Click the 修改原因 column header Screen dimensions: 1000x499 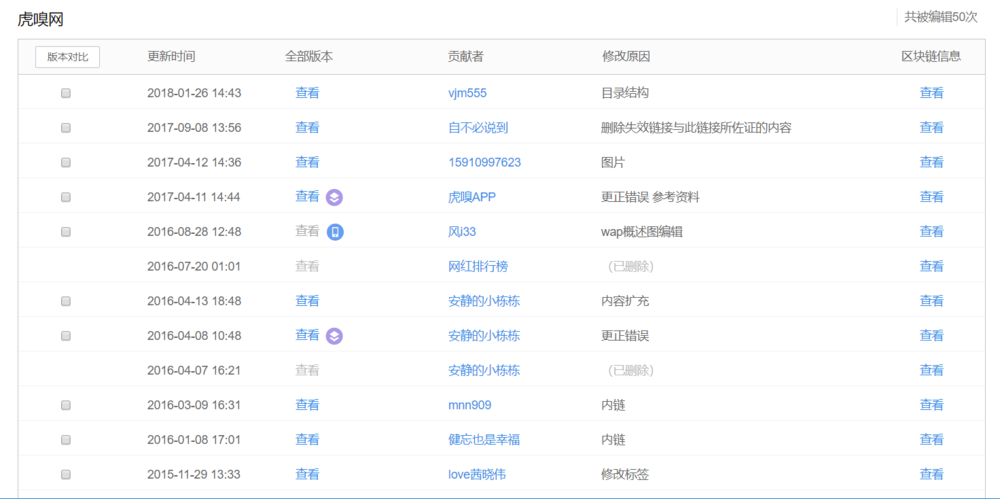[x=626, y=57]
